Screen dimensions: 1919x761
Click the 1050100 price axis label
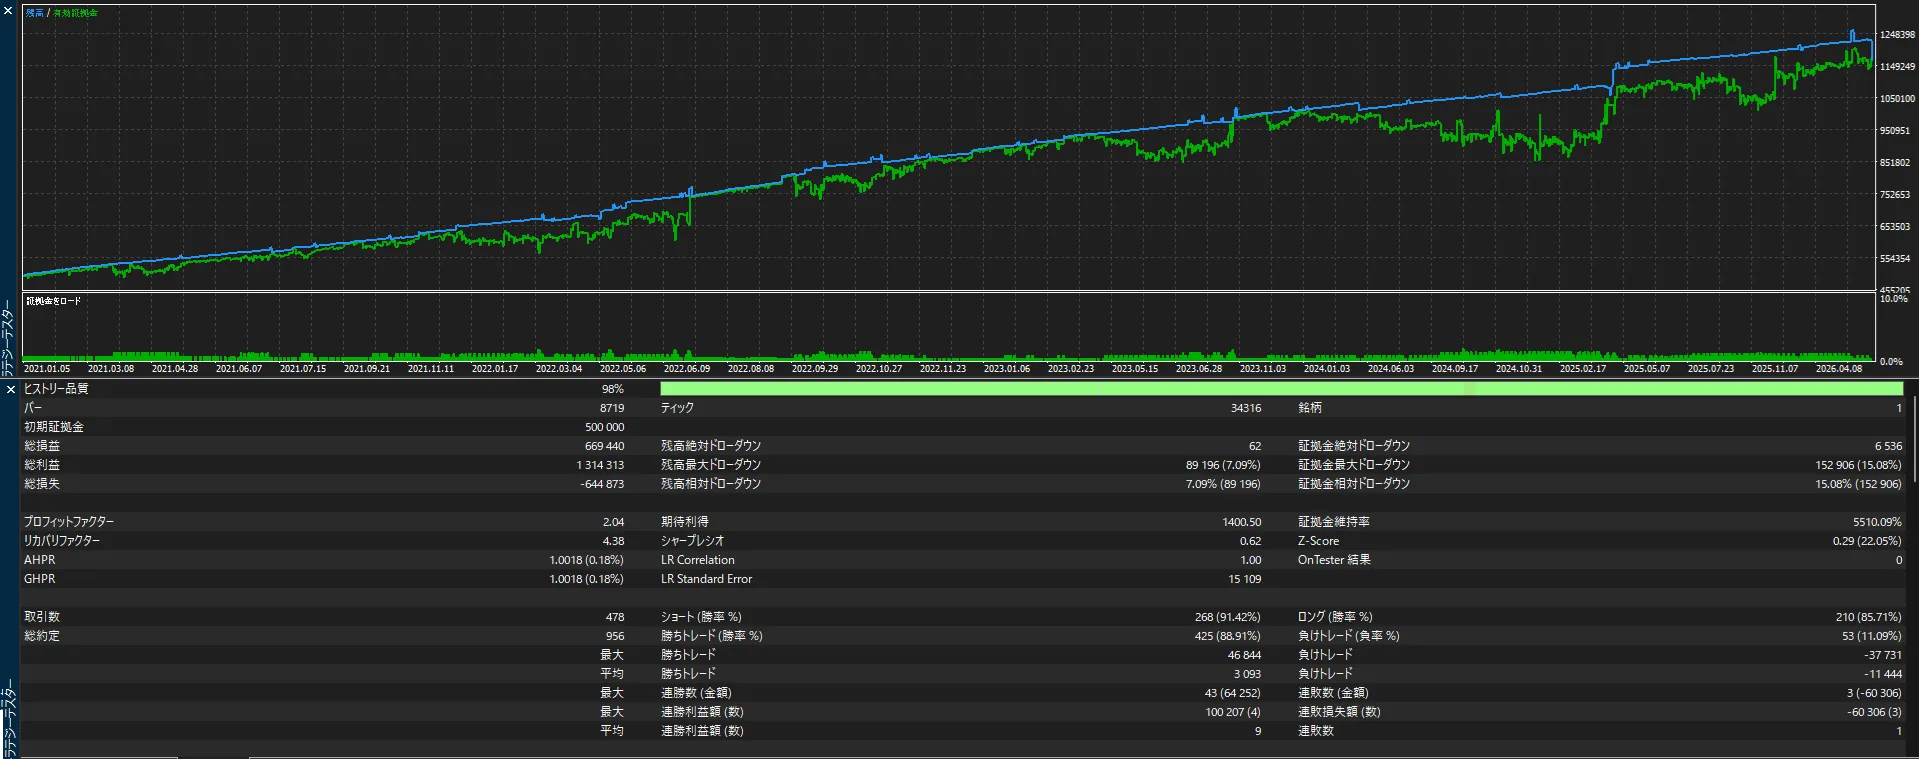1897,99
